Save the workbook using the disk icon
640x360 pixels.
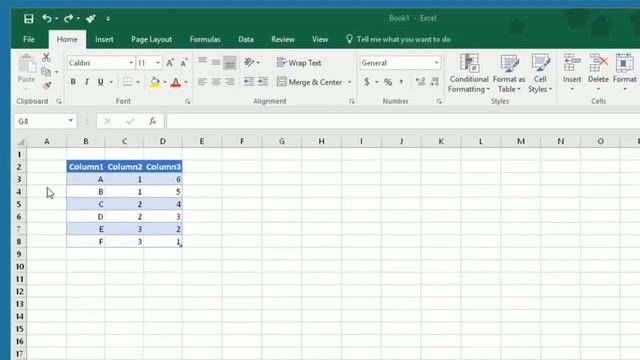(x=29, y=19)
